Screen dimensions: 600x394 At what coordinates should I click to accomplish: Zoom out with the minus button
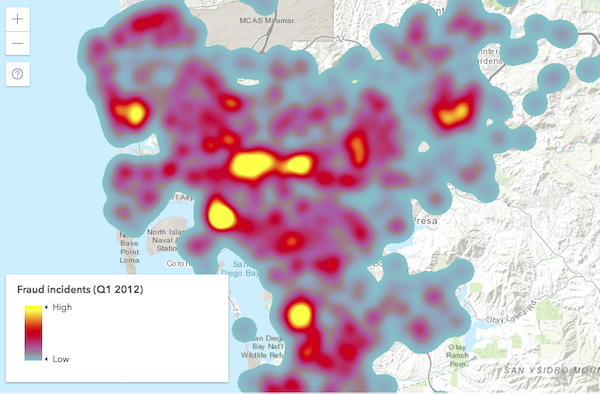18,43
